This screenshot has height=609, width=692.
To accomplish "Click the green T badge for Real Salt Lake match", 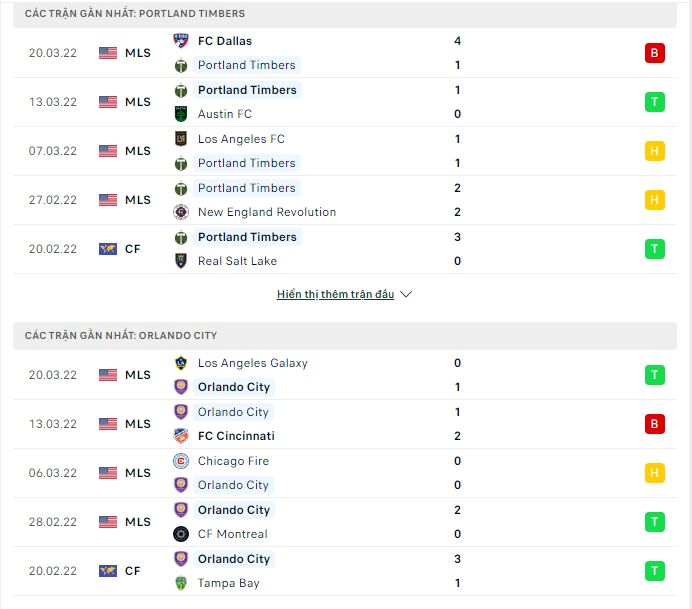I will click(x=655, y=249).
